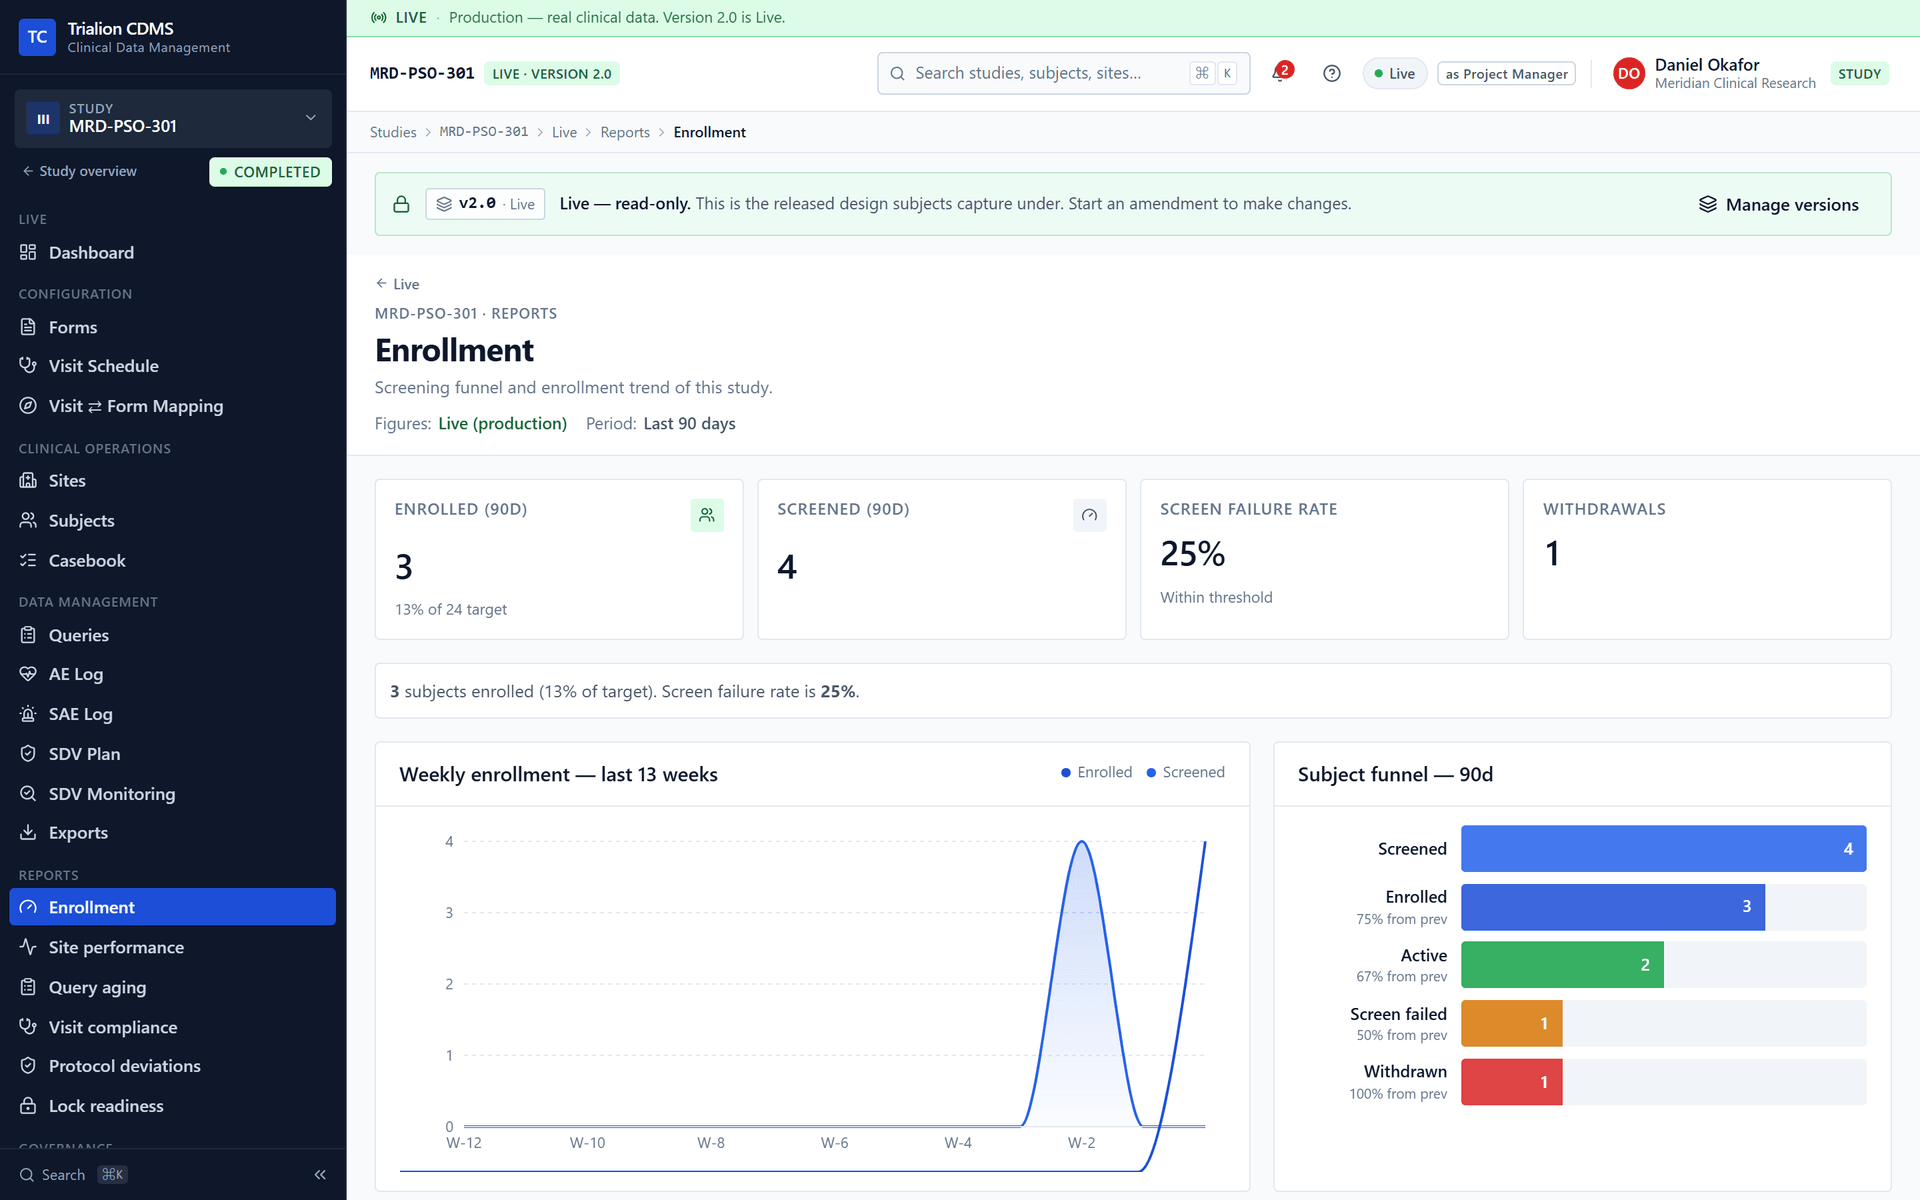The image size is (1920, 1200).
Task: Open Forms in the Configuration section
Action: [173, 327]
